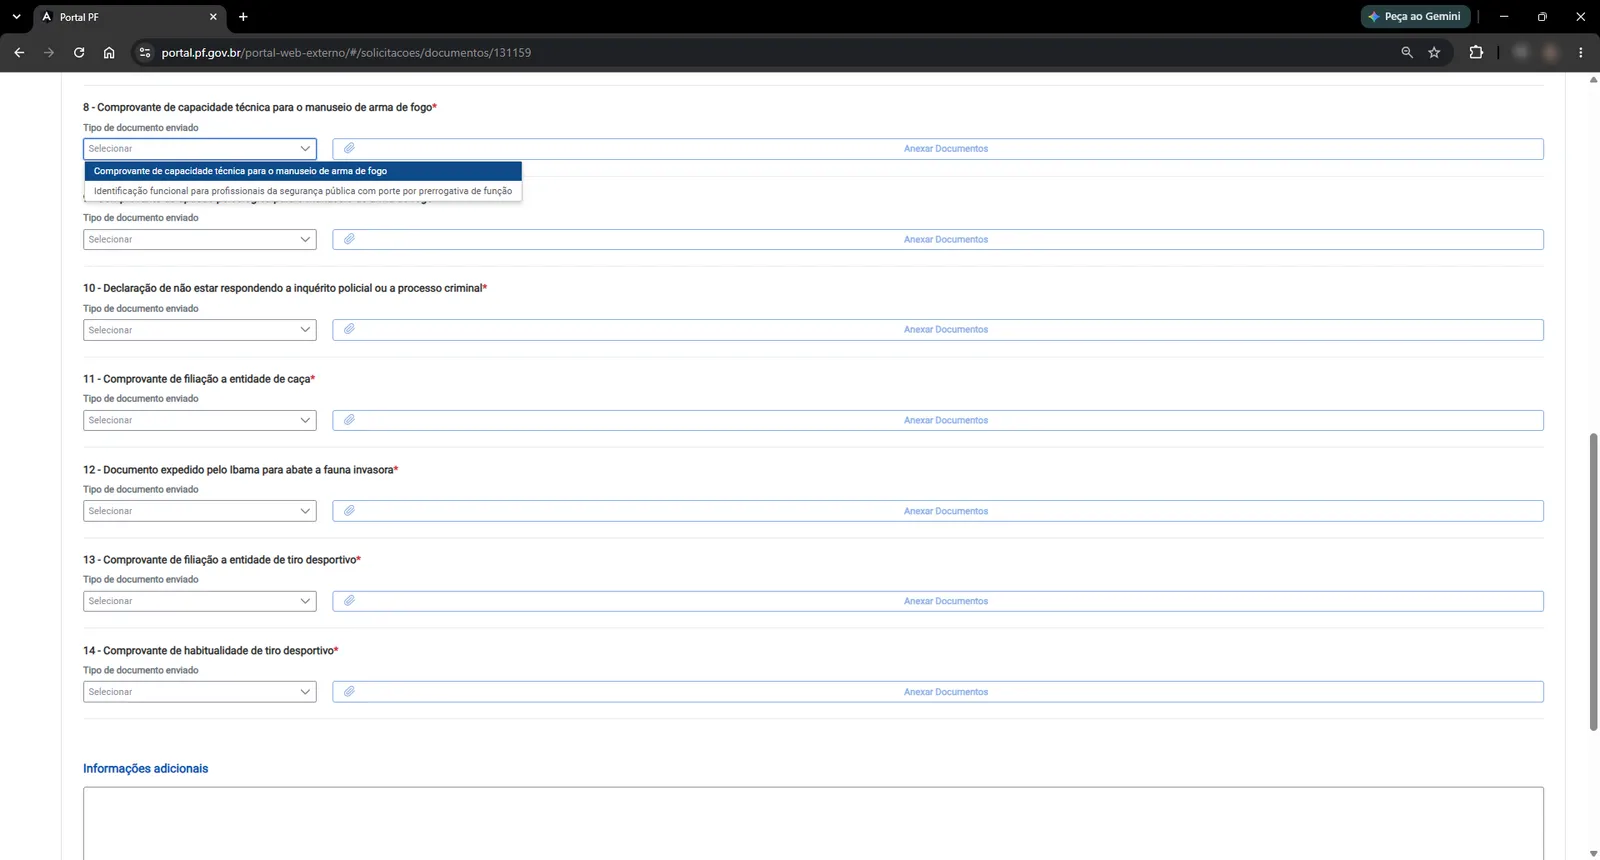Focus the Informações adicionais text area
The height and width of the screenshot is (860, 1600).
click(x=813, y=823)
